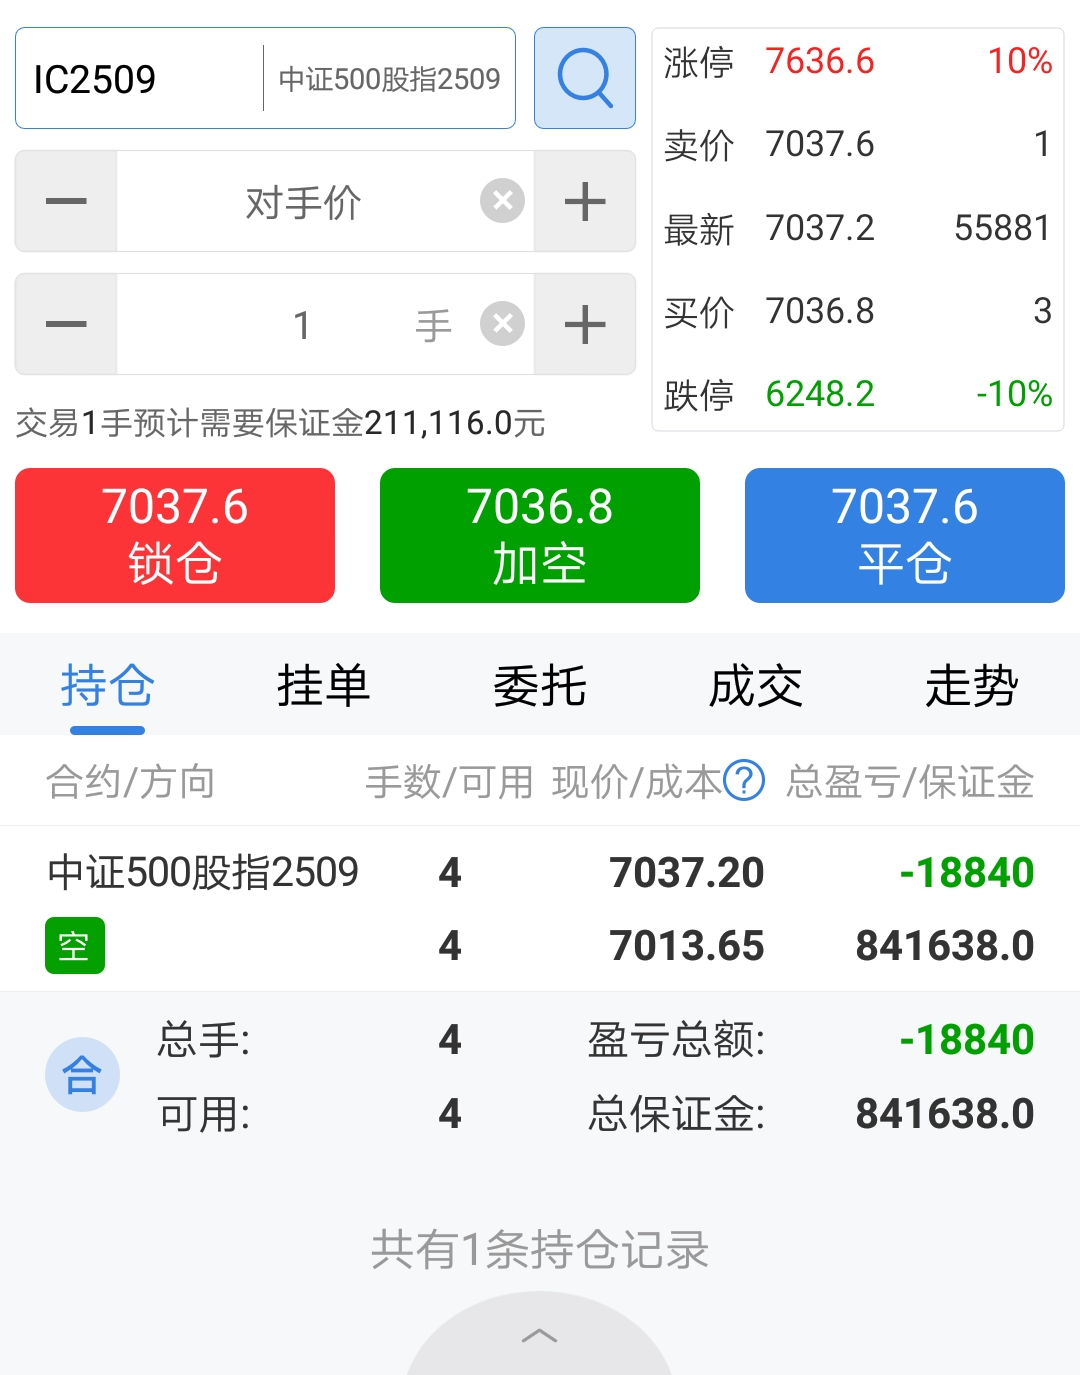Select the 中证500股指2509 position row
The width and height of the screenshot is (1080, 1375).
(540, 908)
